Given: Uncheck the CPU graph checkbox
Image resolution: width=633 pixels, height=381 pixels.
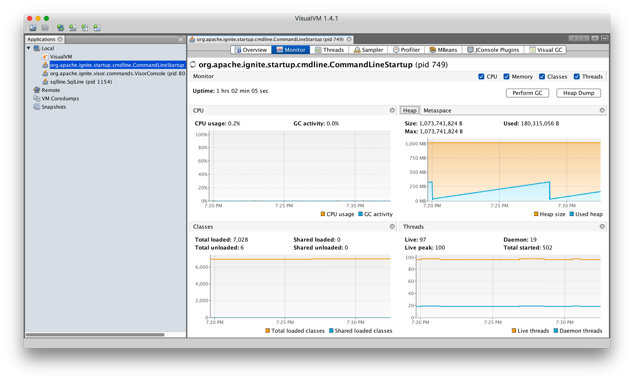Looking at the screenshot, I should click(x=481, y=76).
